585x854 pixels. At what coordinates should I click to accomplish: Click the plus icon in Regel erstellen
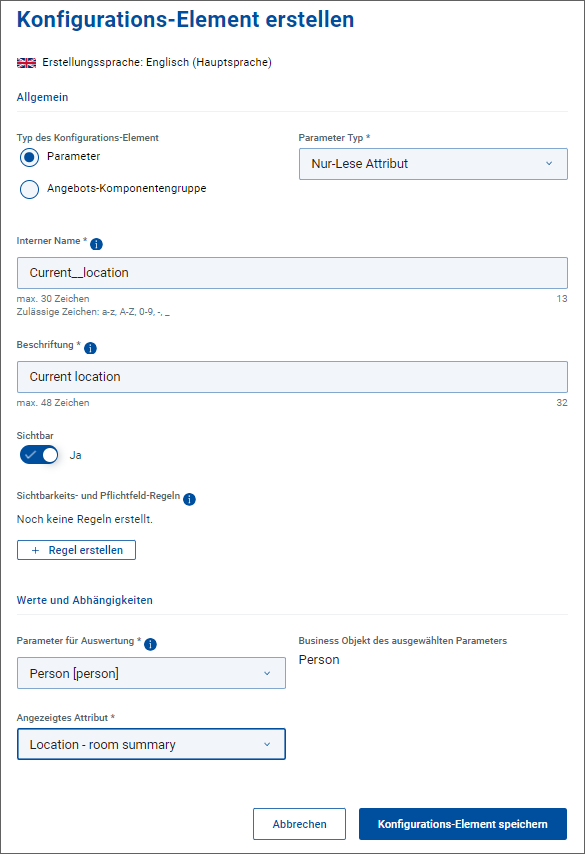35,550
